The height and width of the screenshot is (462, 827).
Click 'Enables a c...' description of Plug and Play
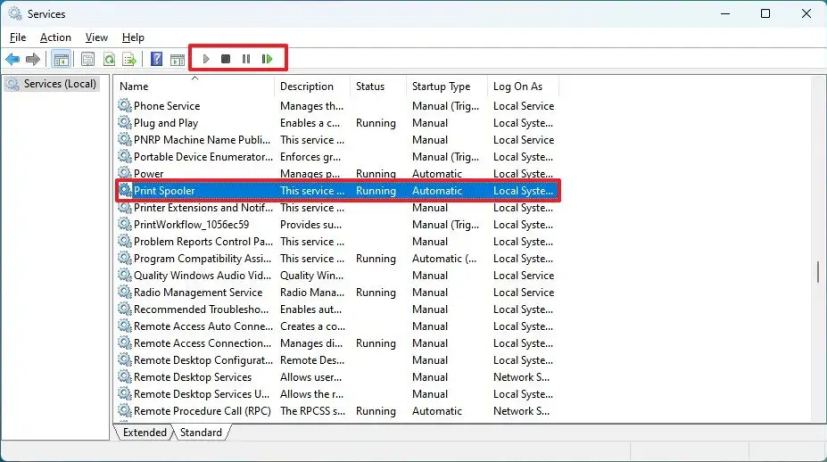(310, 123)
